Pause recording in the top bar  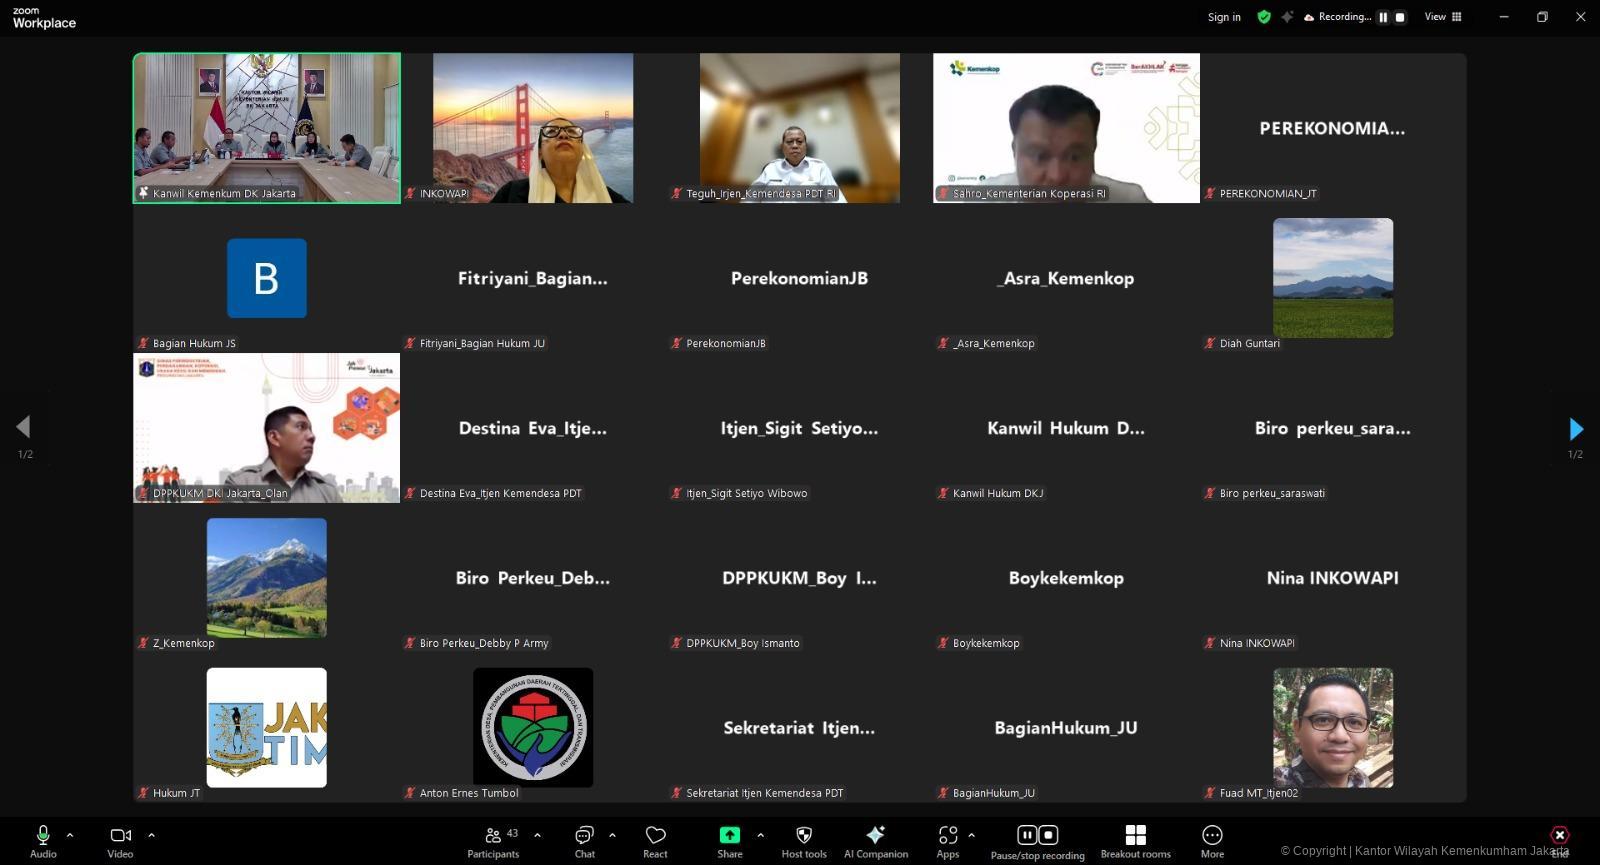[x=1383, y=17]
